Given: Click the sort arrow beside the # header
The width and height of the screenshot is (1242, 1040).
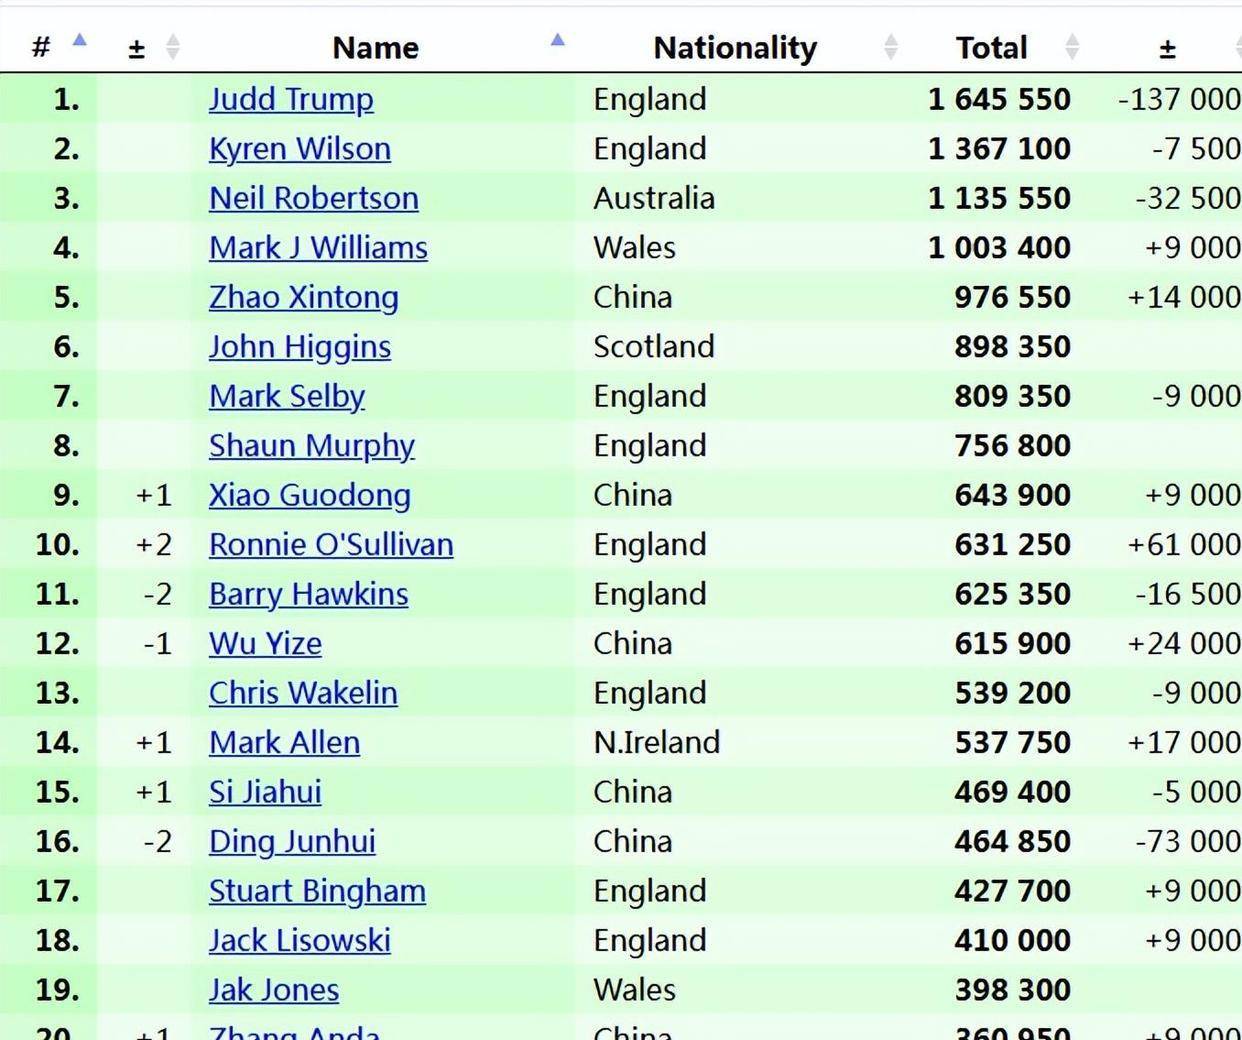Looking at the screenshot, I should pos(79,41).
